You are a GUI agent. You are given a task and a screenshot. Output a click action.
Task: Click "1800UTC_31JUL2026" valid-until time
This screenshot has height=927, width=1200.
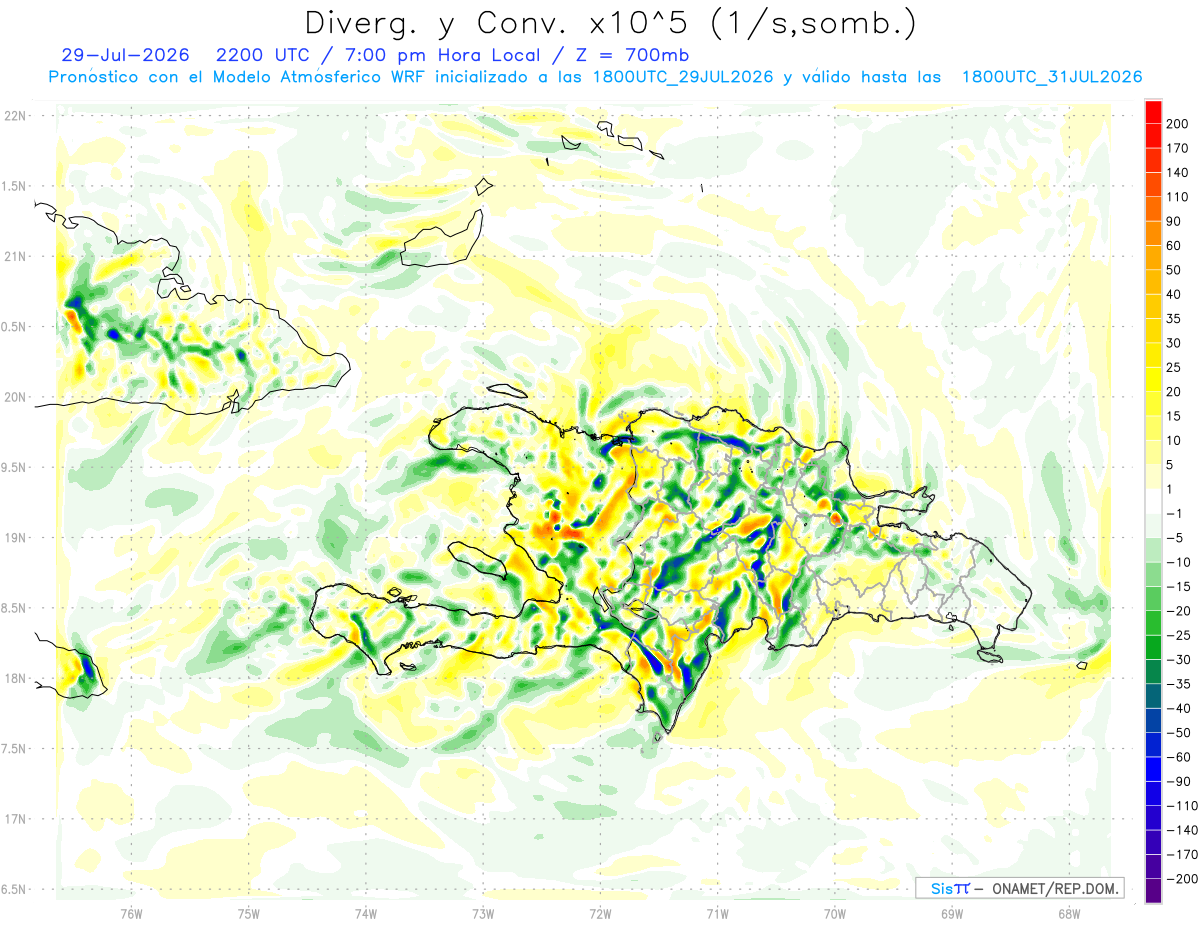pyautogui.click(x=1052, y=77)
